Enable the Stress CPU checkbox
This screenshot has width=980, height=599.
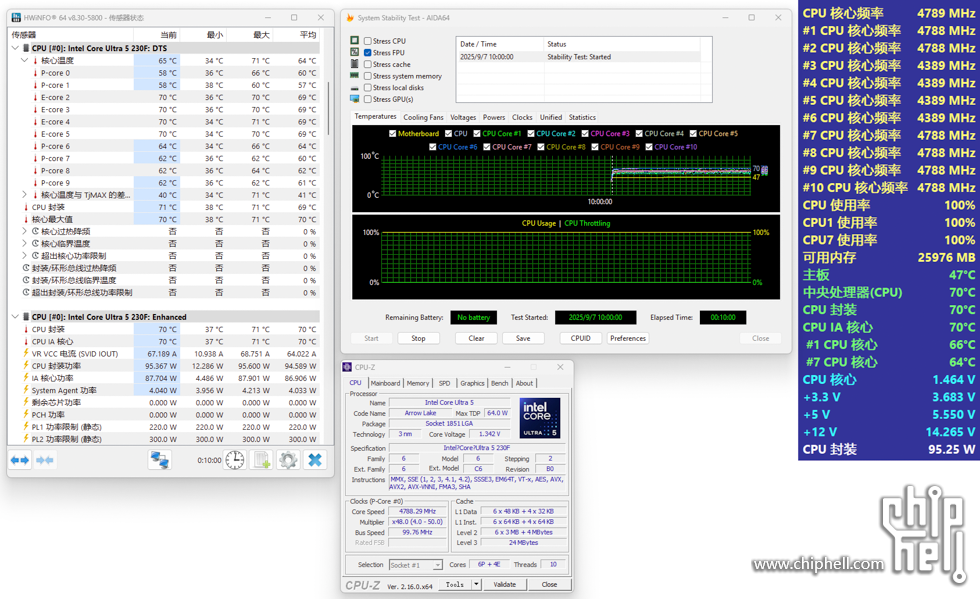click(x=368, y=41)
